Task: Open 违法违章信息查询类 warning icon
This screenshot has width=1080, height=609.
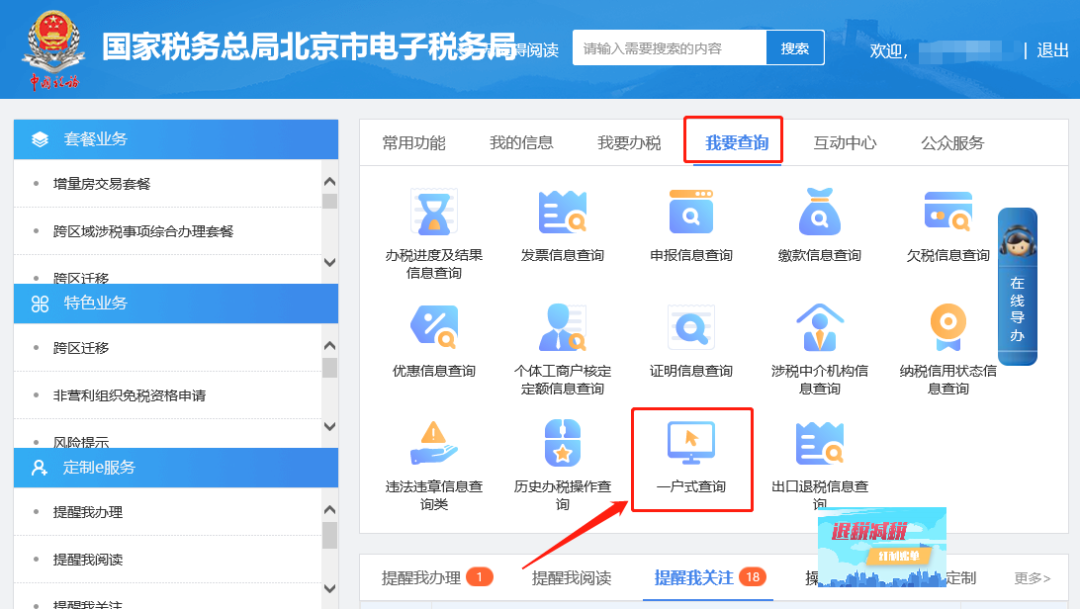Action: tap(433, 443)
